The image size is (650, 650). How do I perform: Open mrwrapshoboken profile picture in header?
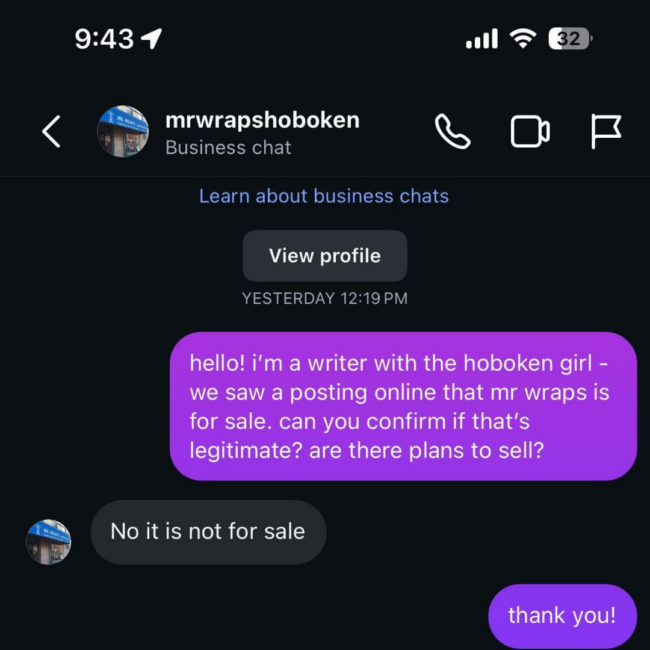tap(123, 131)
